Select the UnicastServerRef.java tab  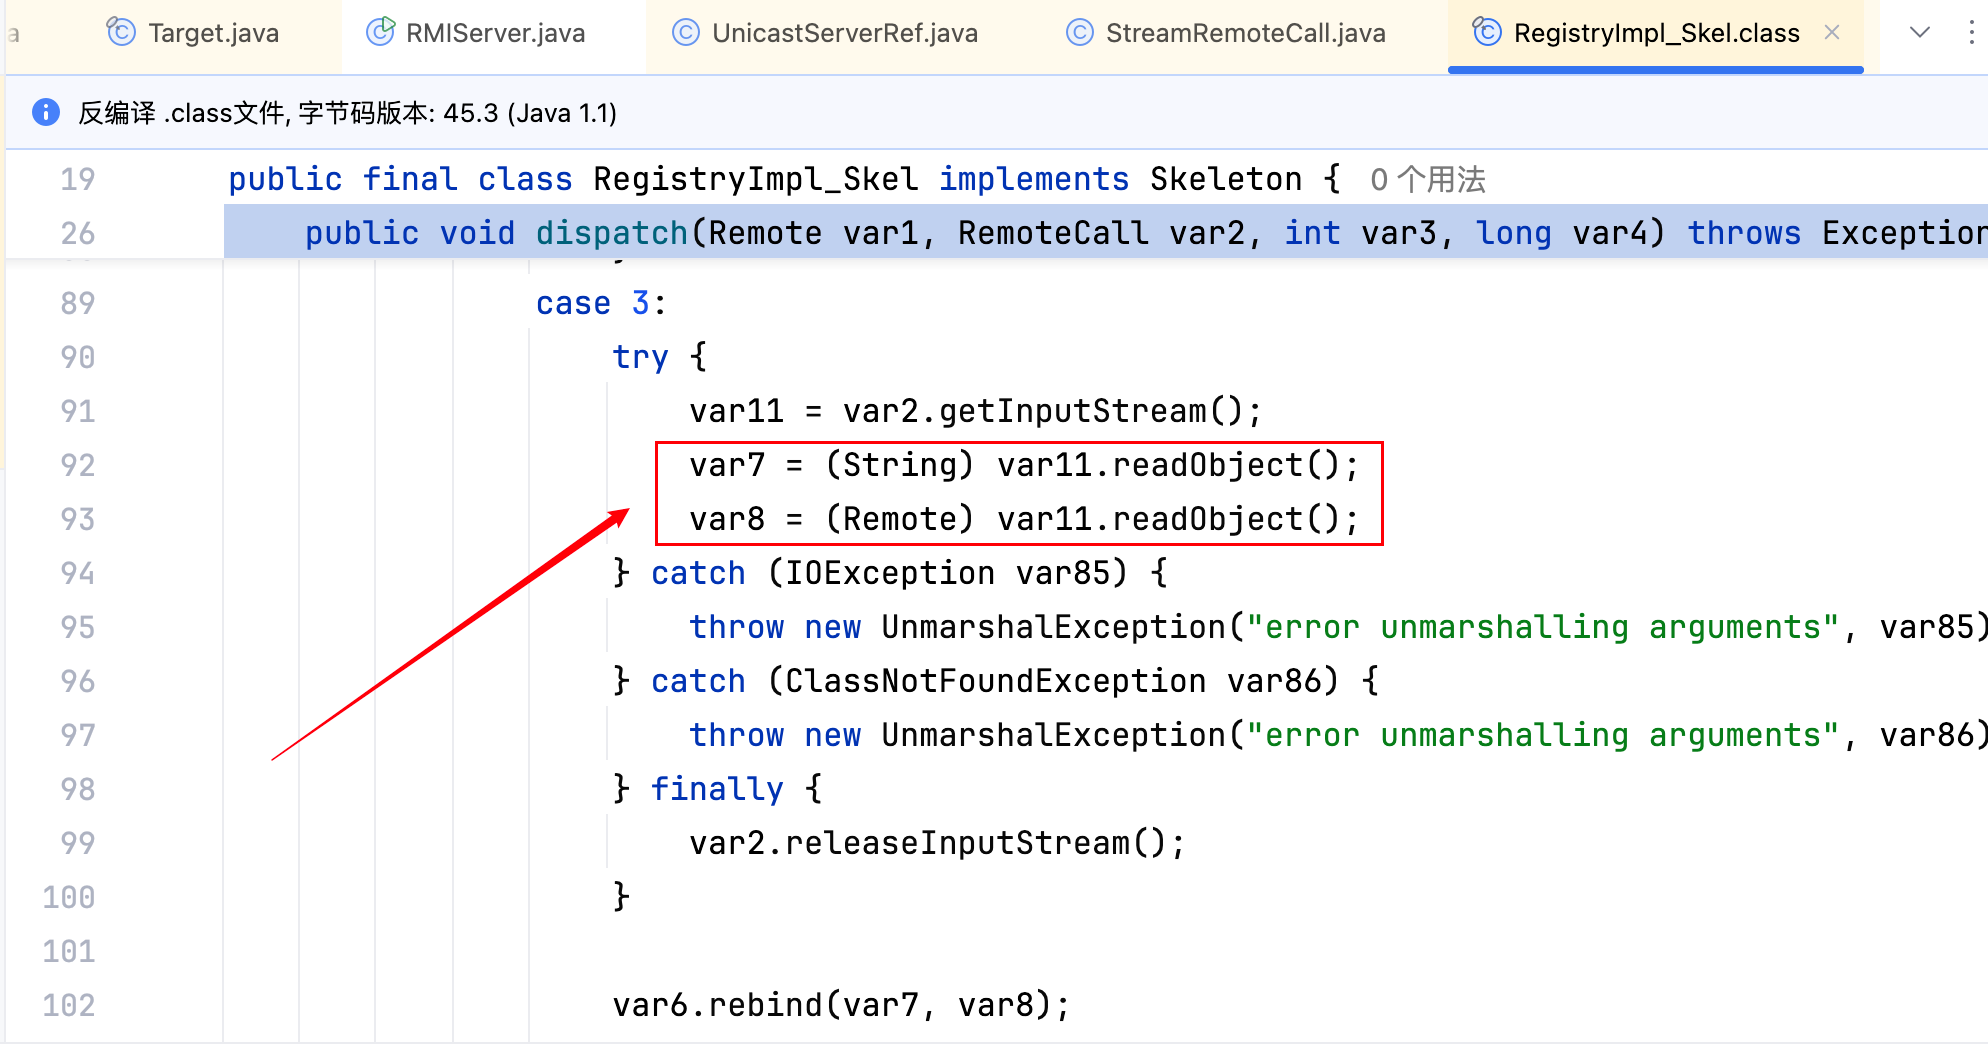844,33
